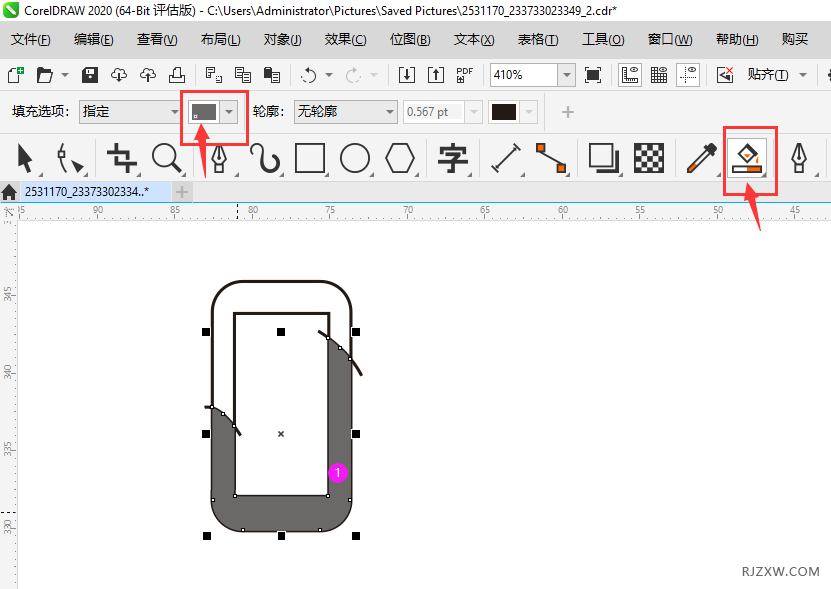Open the 文件 menu
Viewport: 831px width, 589px height.
[x=28, y=39]
